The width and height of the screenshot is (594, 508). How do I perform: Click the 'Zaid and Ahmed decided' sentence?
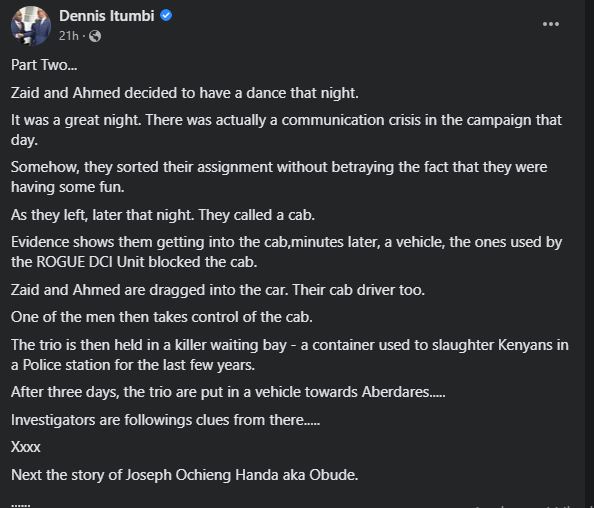(185, 93)
